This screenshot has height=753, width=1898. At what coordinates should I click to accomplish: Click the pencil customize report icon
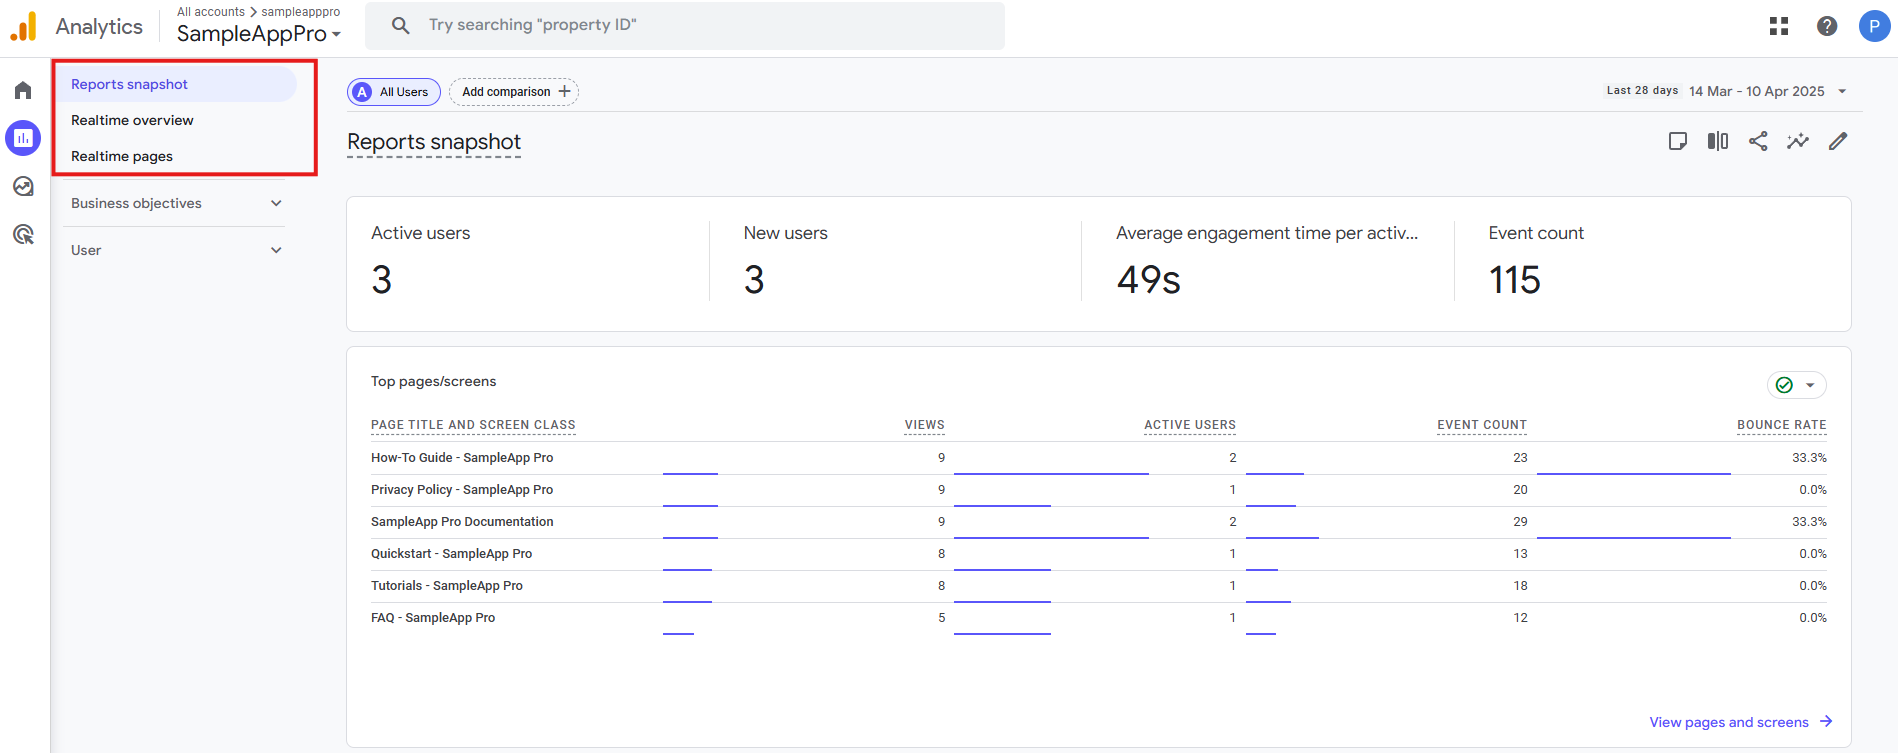point(1838,141)
